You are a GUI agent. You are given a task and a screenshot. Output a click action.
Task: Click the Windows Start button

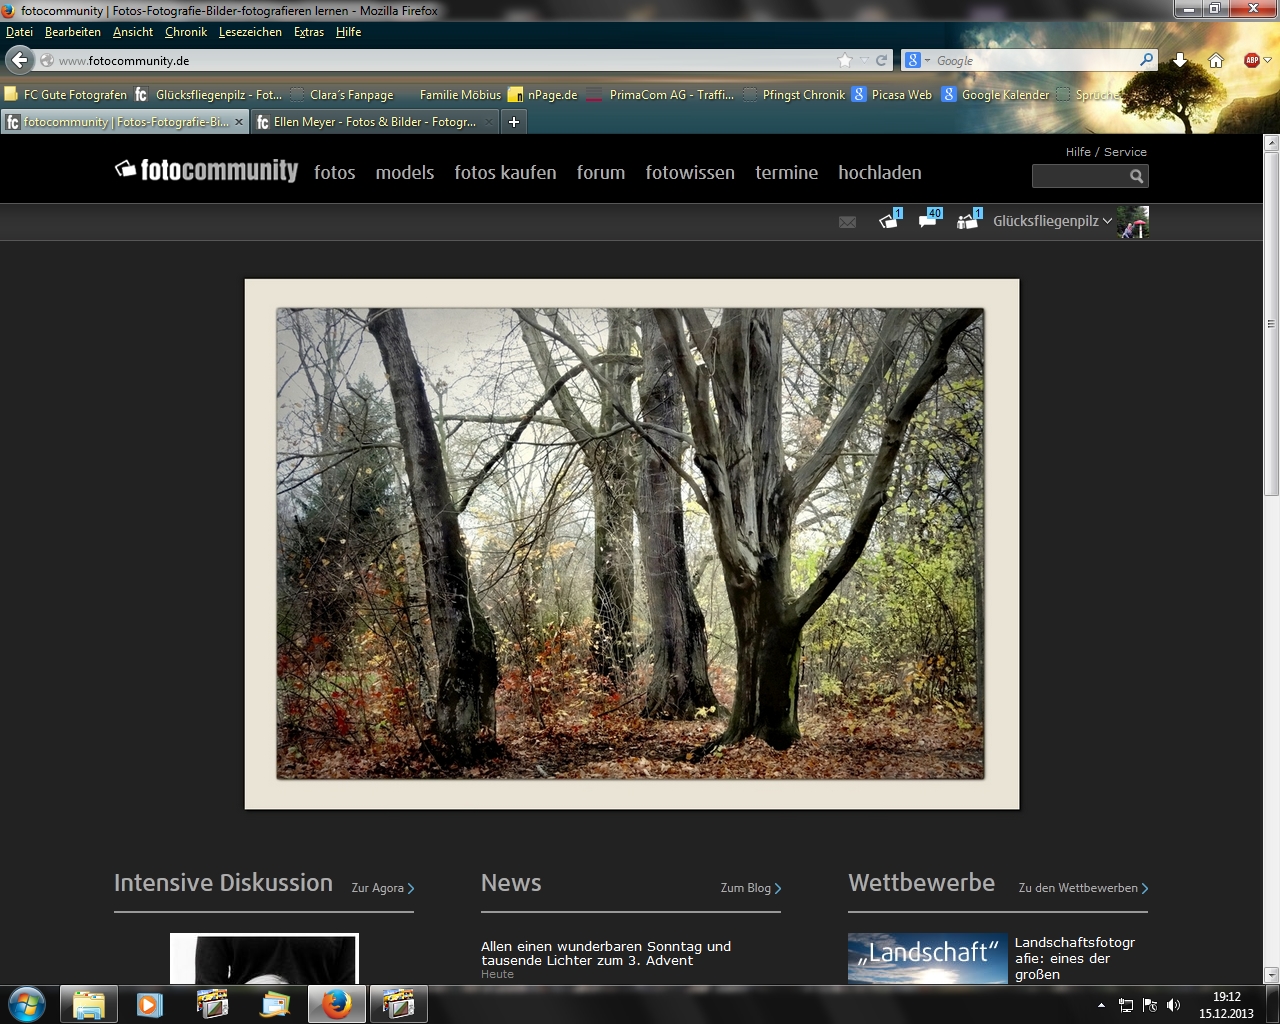click(27, 1004)
